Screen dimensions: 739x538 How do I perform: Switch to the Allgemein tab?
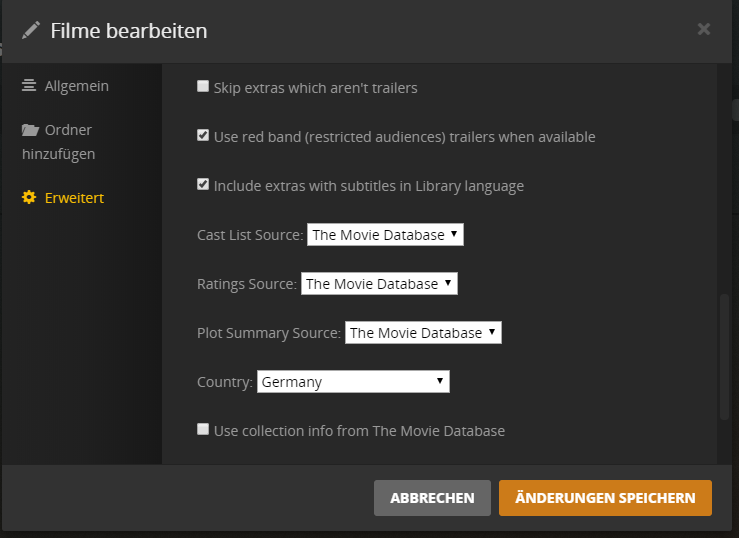pos(76,86)
